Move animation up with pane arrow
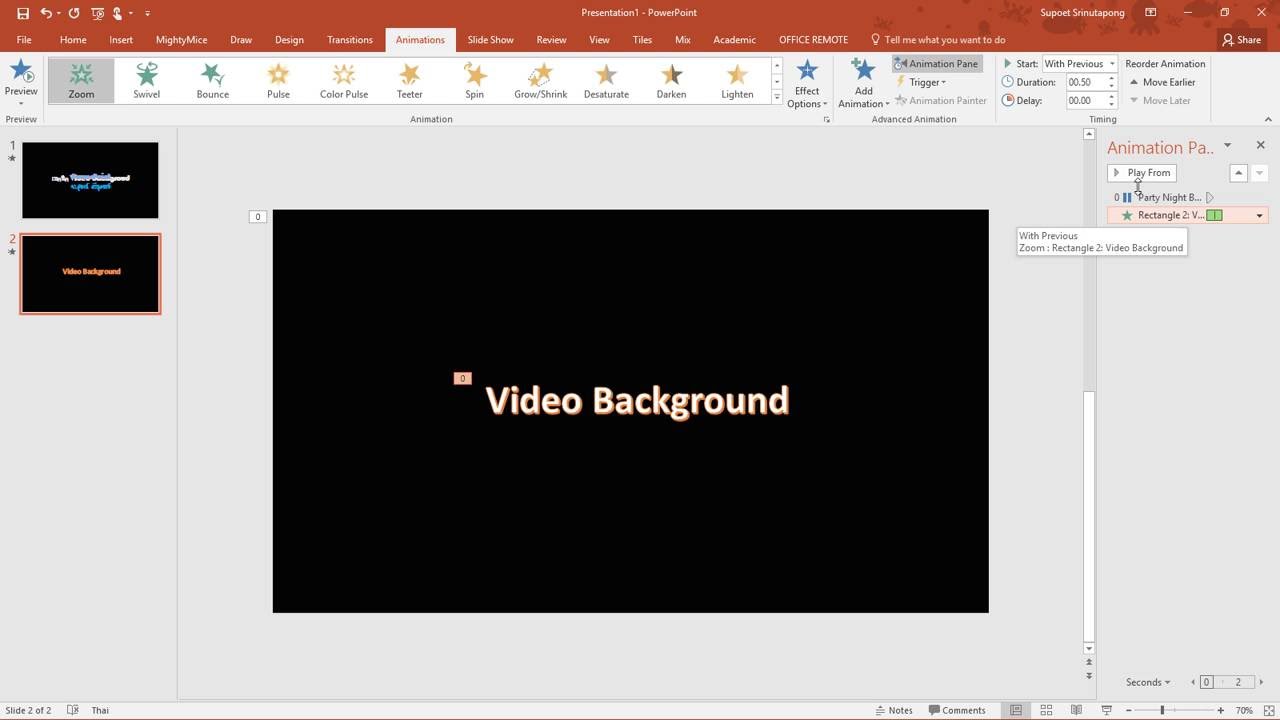 pyautogui.click(x=1238, y=173)
